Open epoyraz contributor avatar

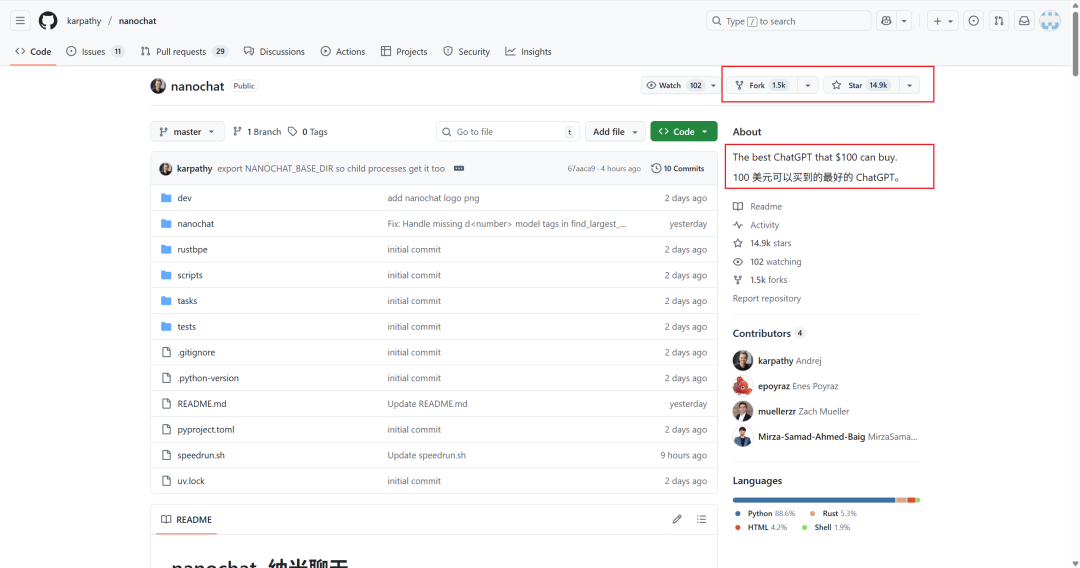coord(742,386)
